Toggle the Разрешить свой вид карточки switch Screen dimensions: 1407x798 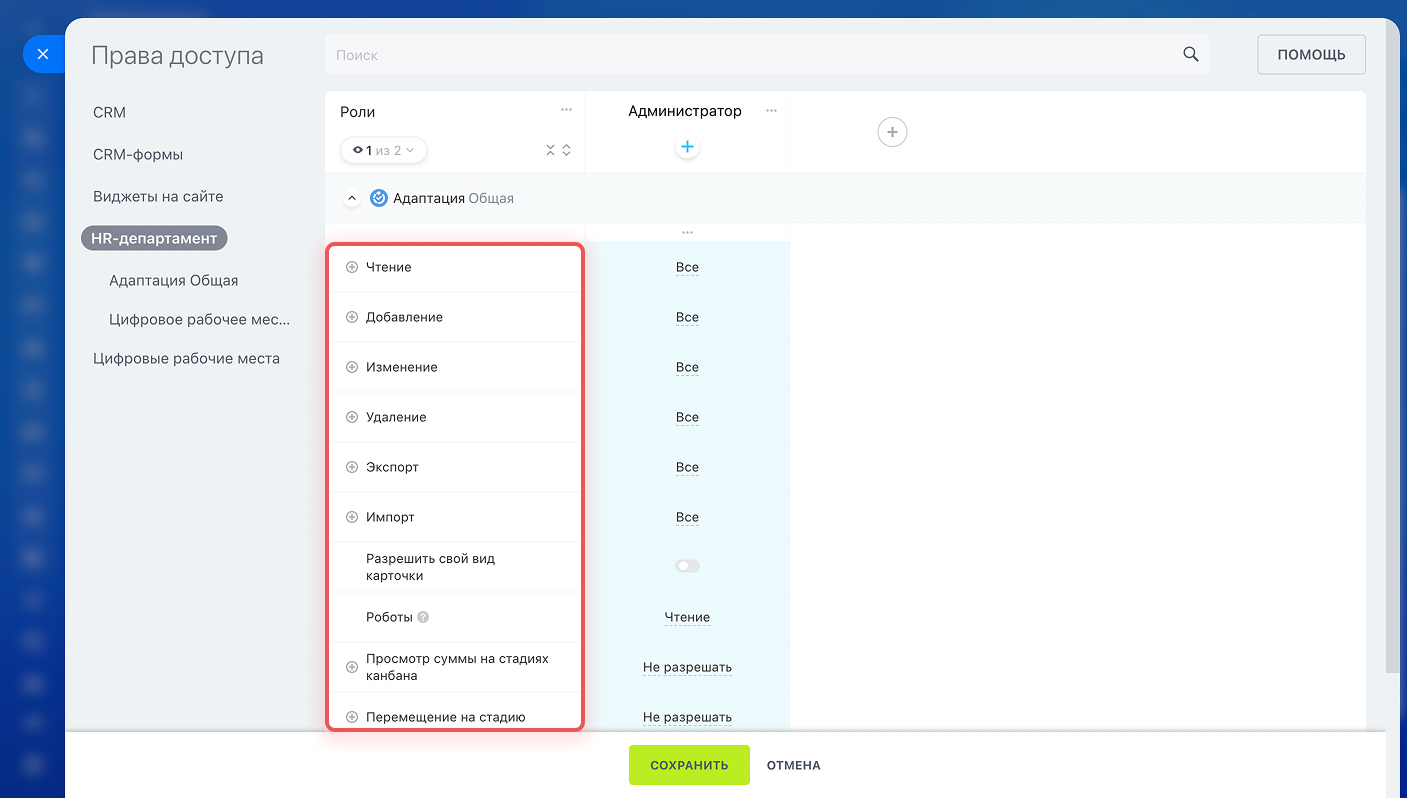(687, 566)
